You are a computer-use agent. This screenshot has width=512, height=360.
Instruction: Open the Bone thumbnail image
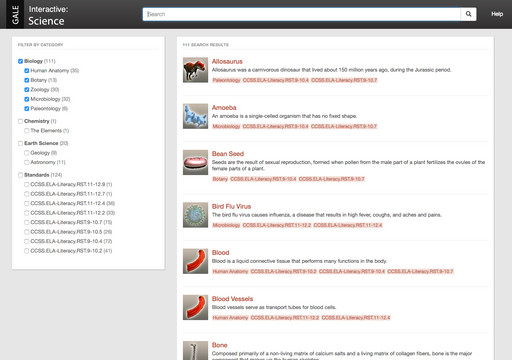(195, 350)
